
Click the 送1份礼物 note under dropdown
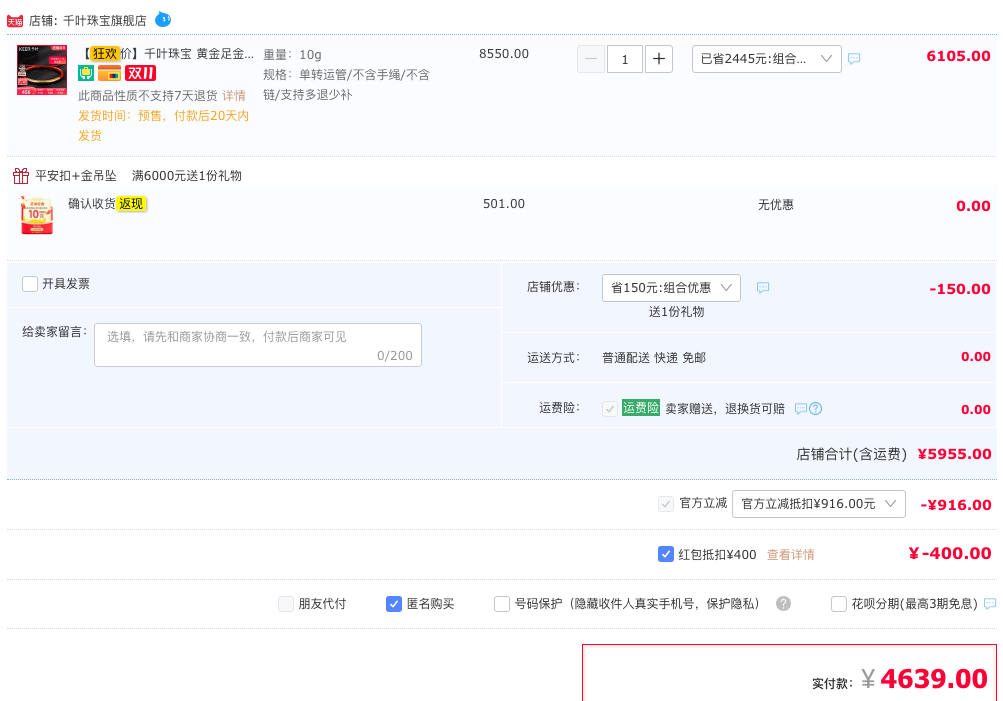(676, 312)
